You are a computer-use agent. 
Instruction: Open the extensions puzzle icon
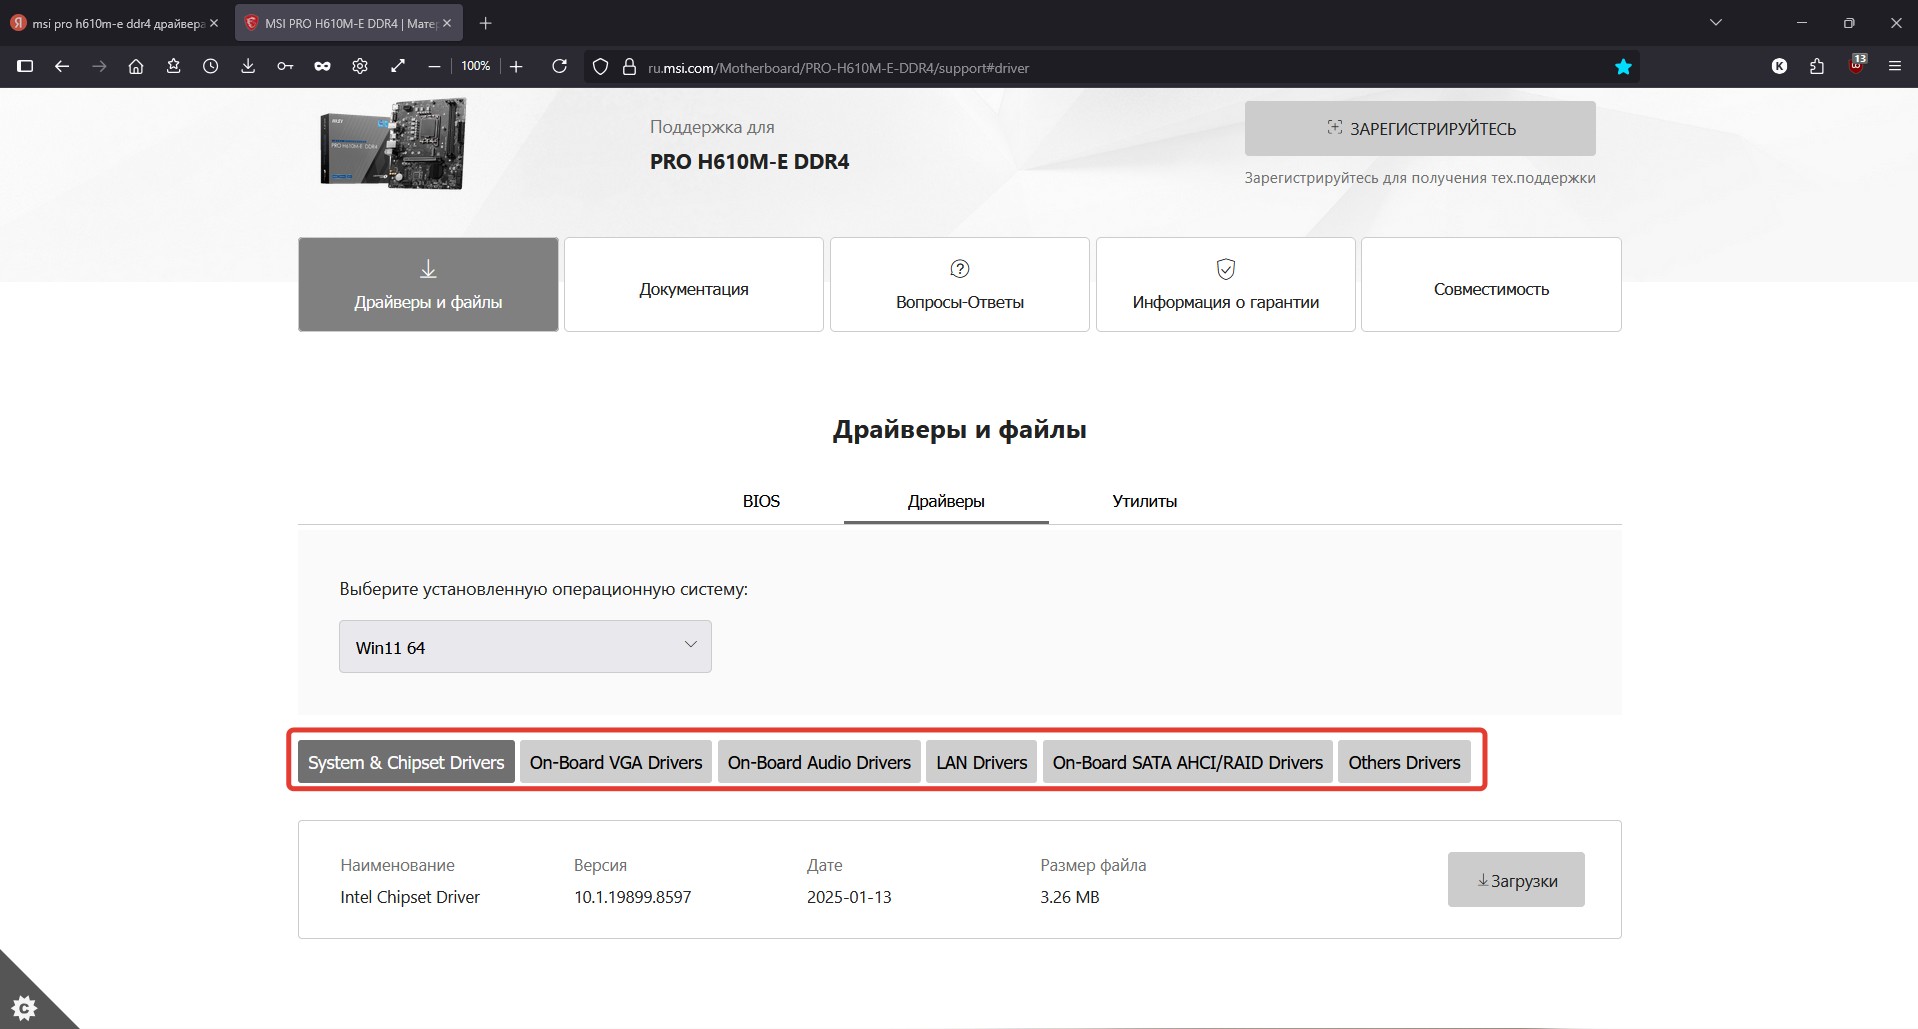(1817, 66)
